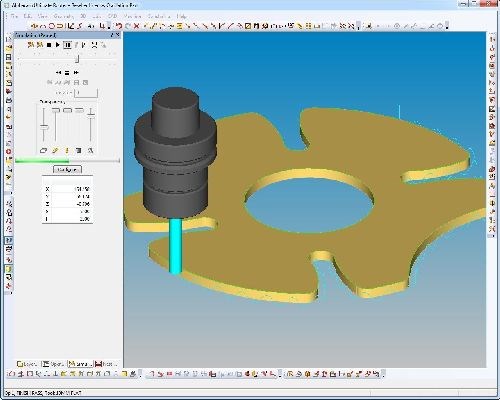
Task: Expand the top toolbar overflow options arrow
Action: tap(447, 26)
